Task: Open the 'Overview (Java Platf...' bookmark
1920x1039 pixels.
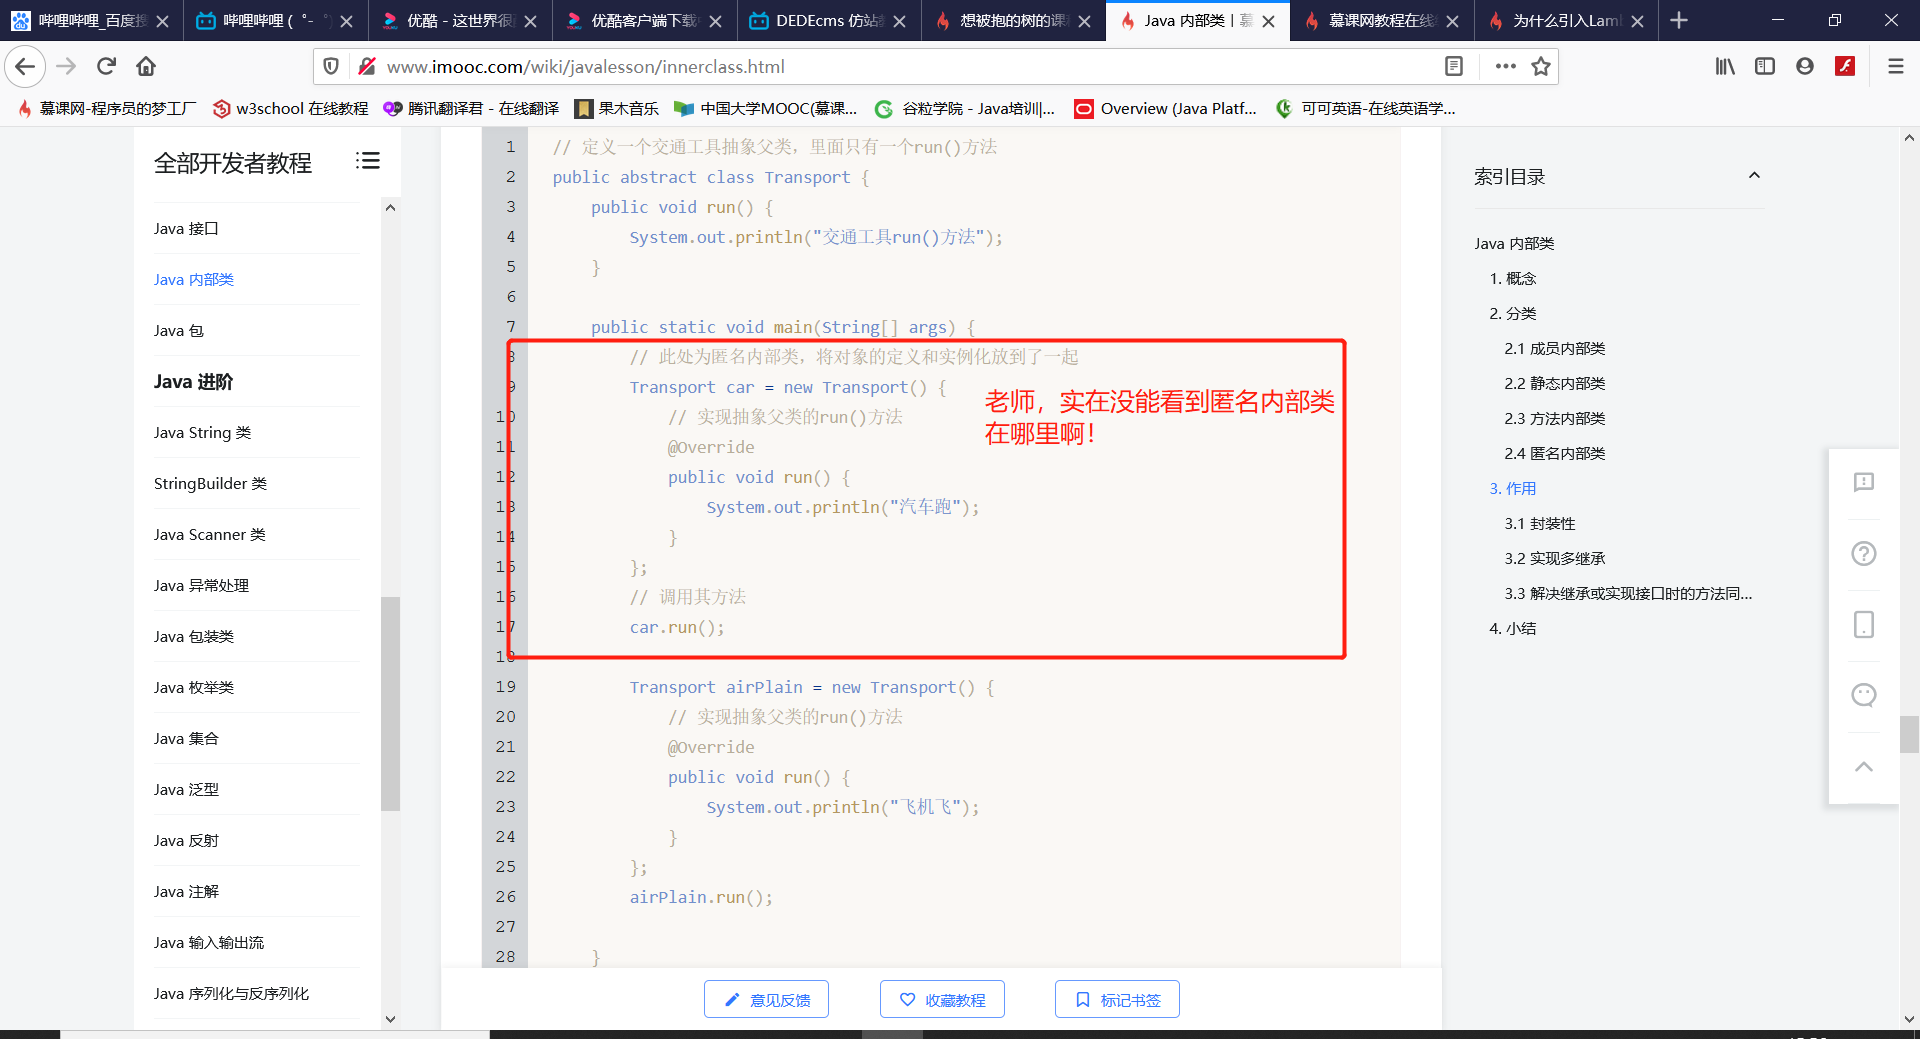Action: (x=1165, y=108)
